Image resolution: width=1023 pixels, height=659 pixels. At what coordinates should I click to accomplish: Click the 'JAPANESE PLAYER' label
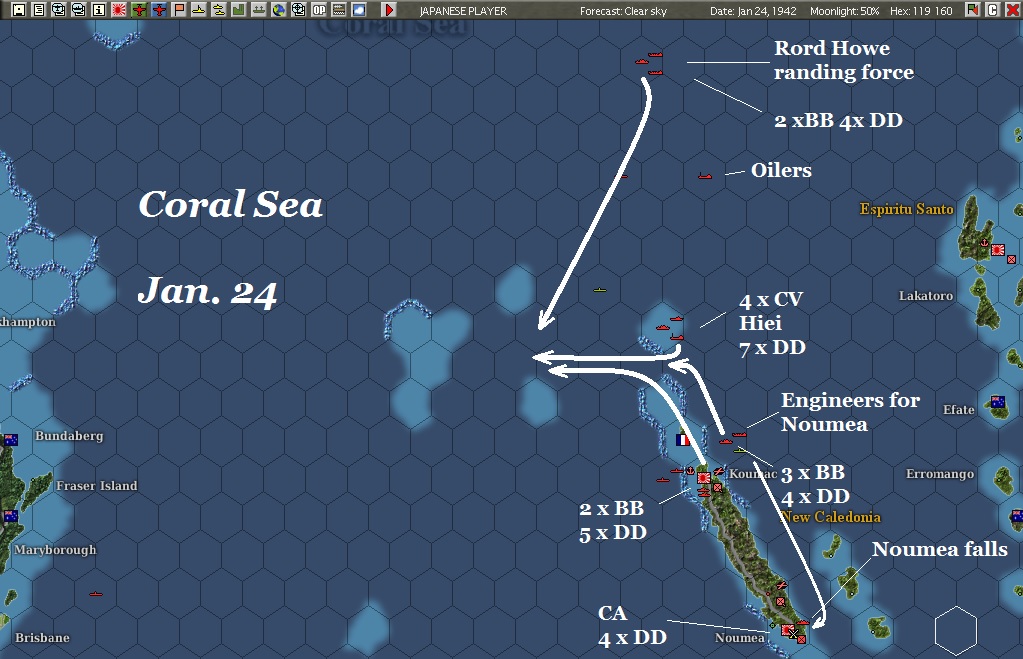(x=463, y=11)
